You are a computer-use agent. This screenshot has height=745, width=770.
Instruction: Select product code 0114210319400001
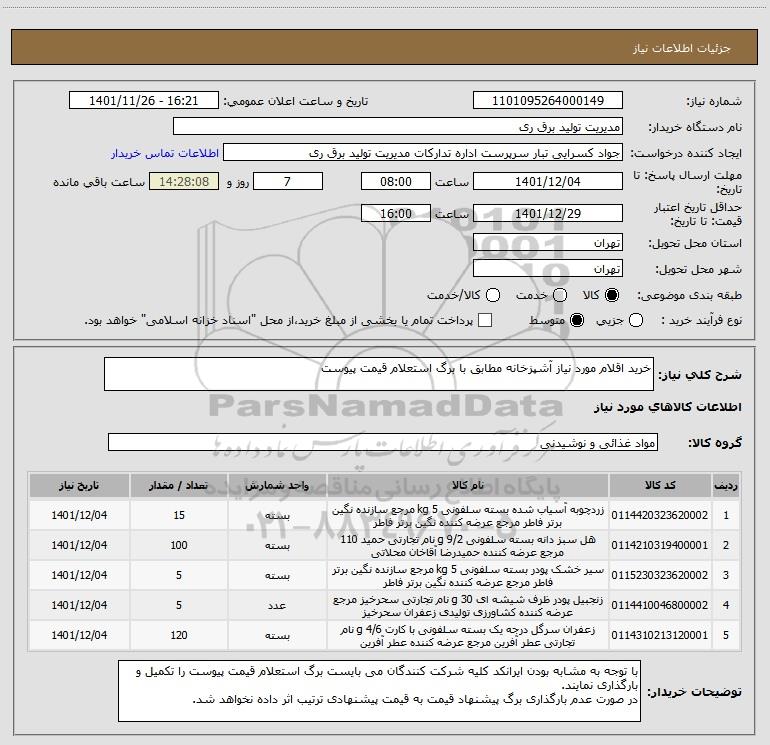[x=660, y=545]
